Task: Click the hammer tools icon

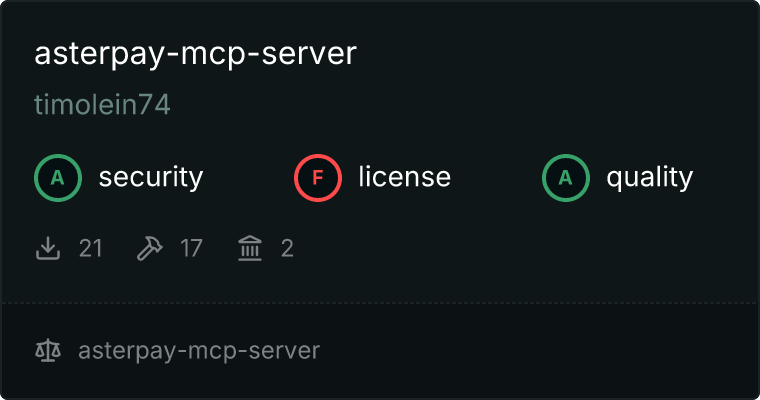Action: coord(149,248)
